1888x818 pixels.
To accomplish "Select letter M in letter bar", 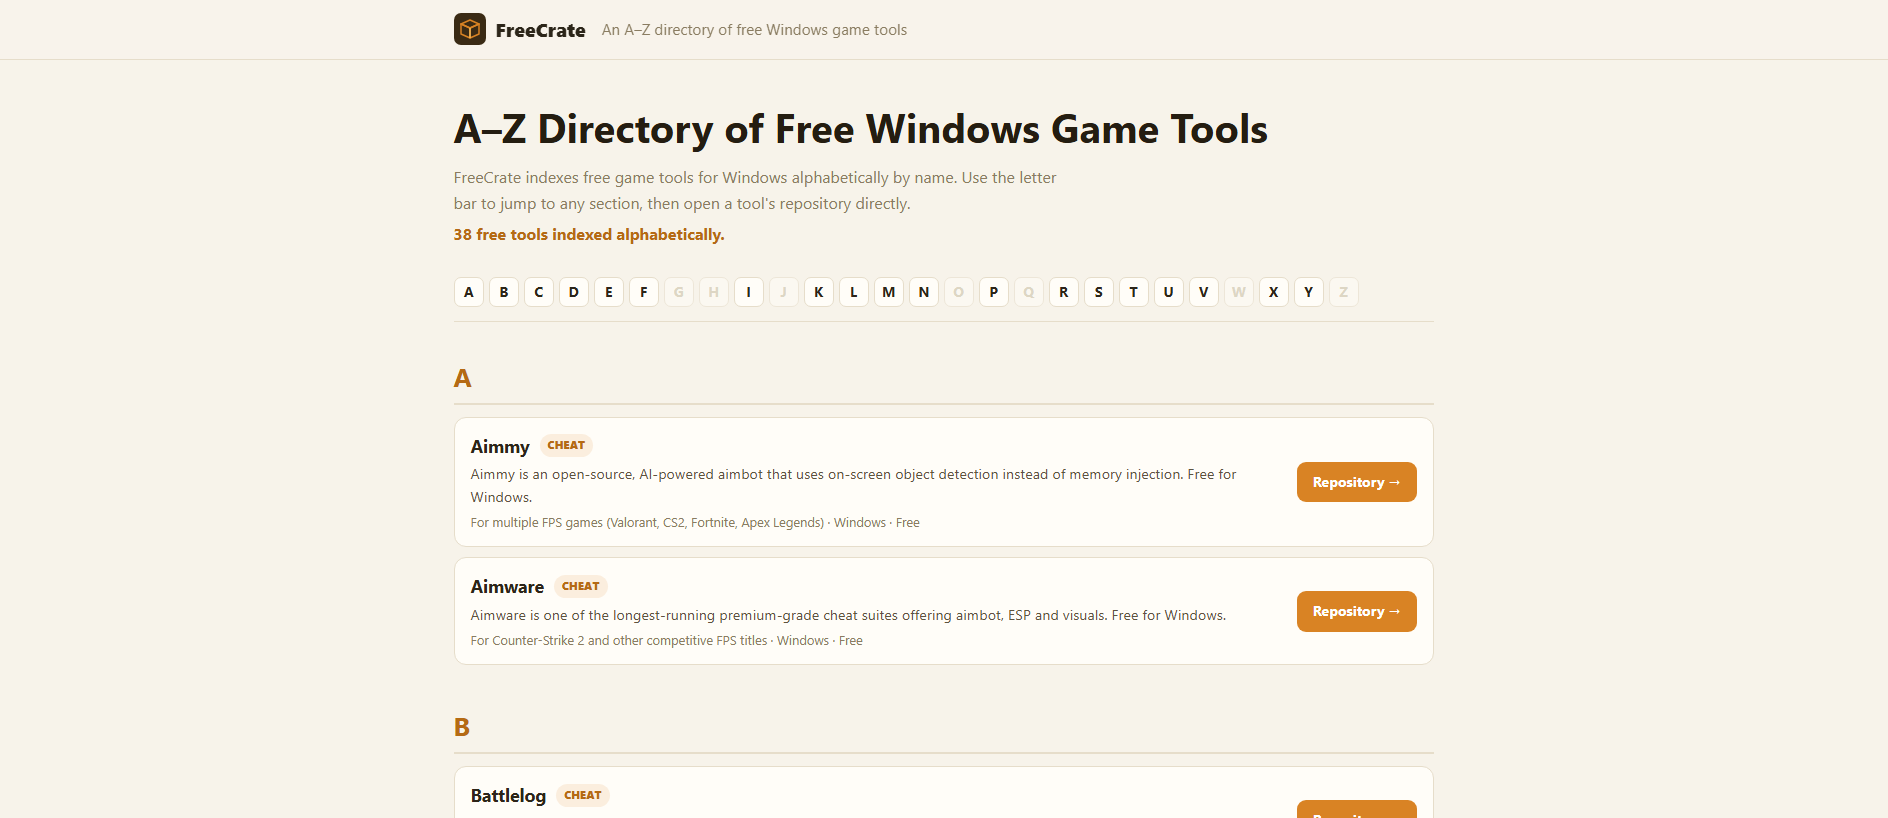I will 889,292.
